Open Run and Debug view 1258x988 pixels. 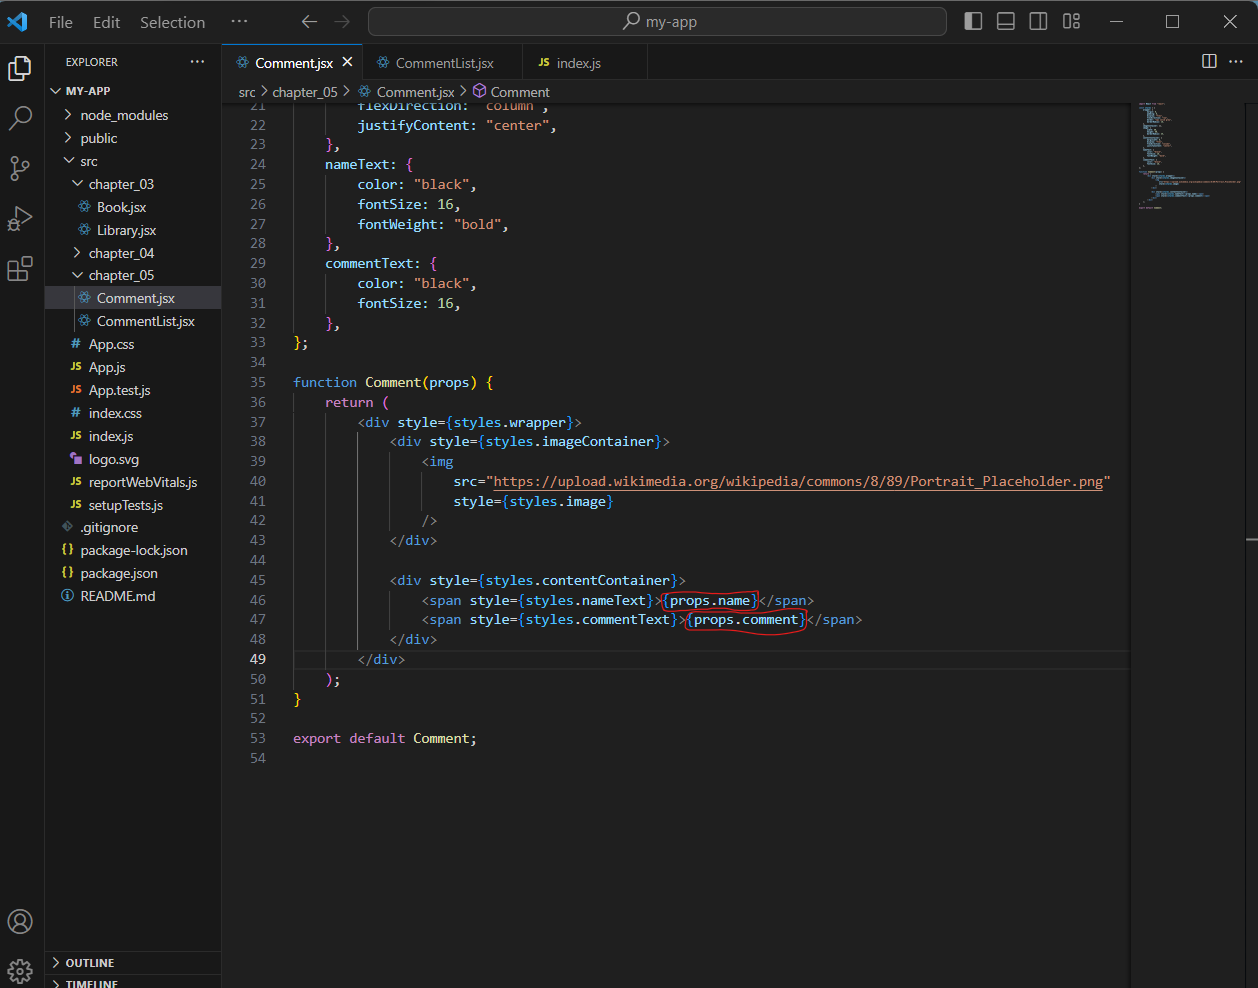(x=20, y=219)
